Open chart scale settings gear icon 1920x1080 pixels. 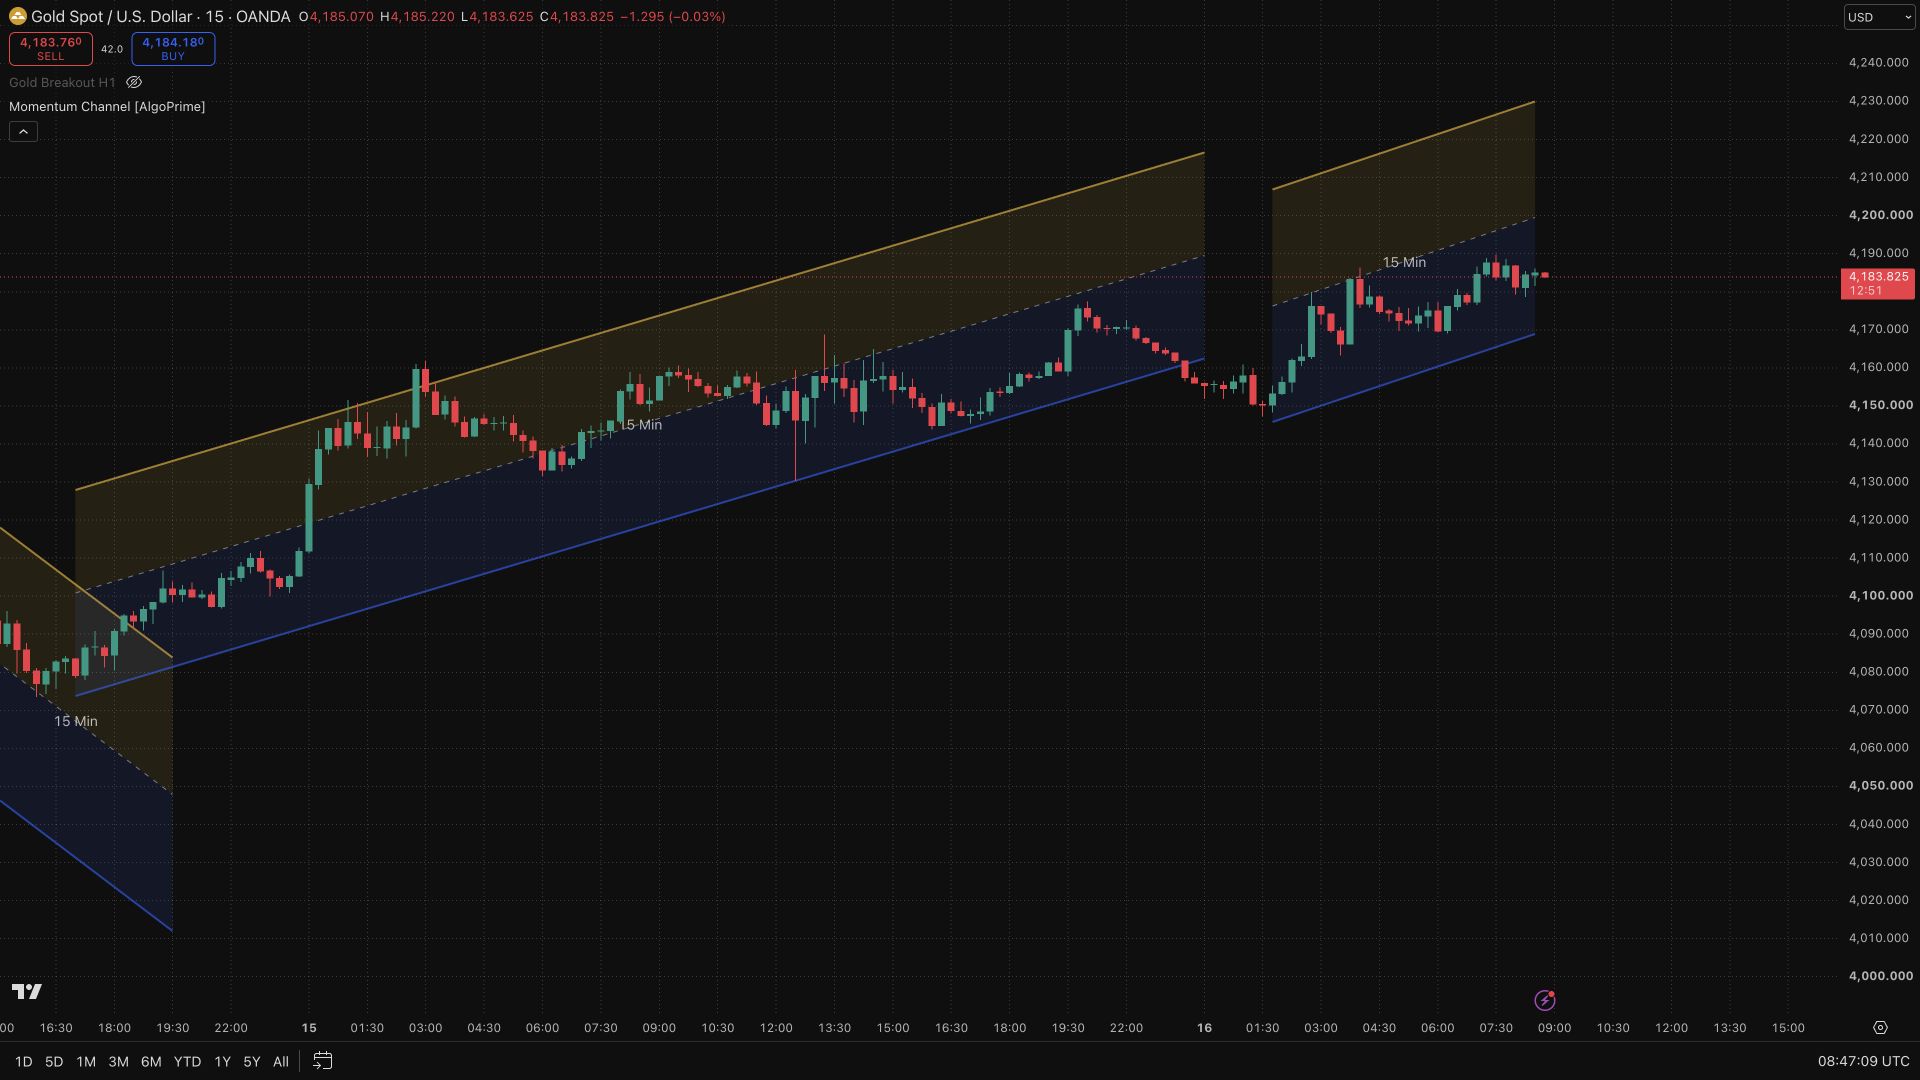[1880, 1028]
